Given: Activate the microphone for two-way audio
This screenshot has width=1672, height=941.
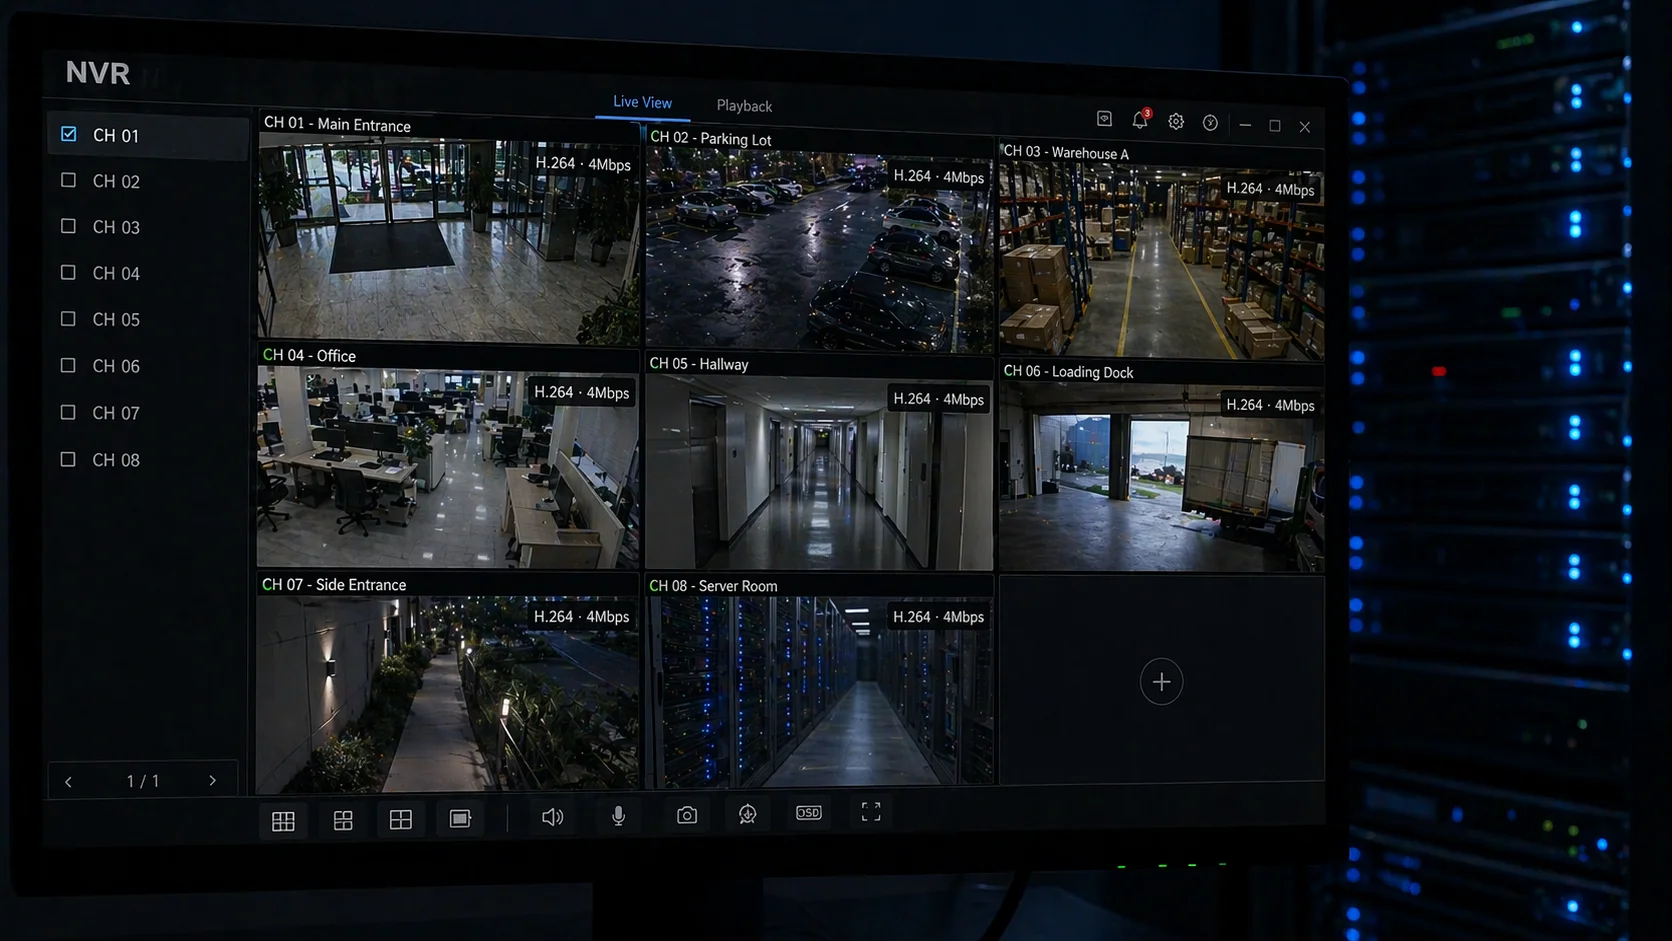Looking at the screenshot, I should coord(617,816).
